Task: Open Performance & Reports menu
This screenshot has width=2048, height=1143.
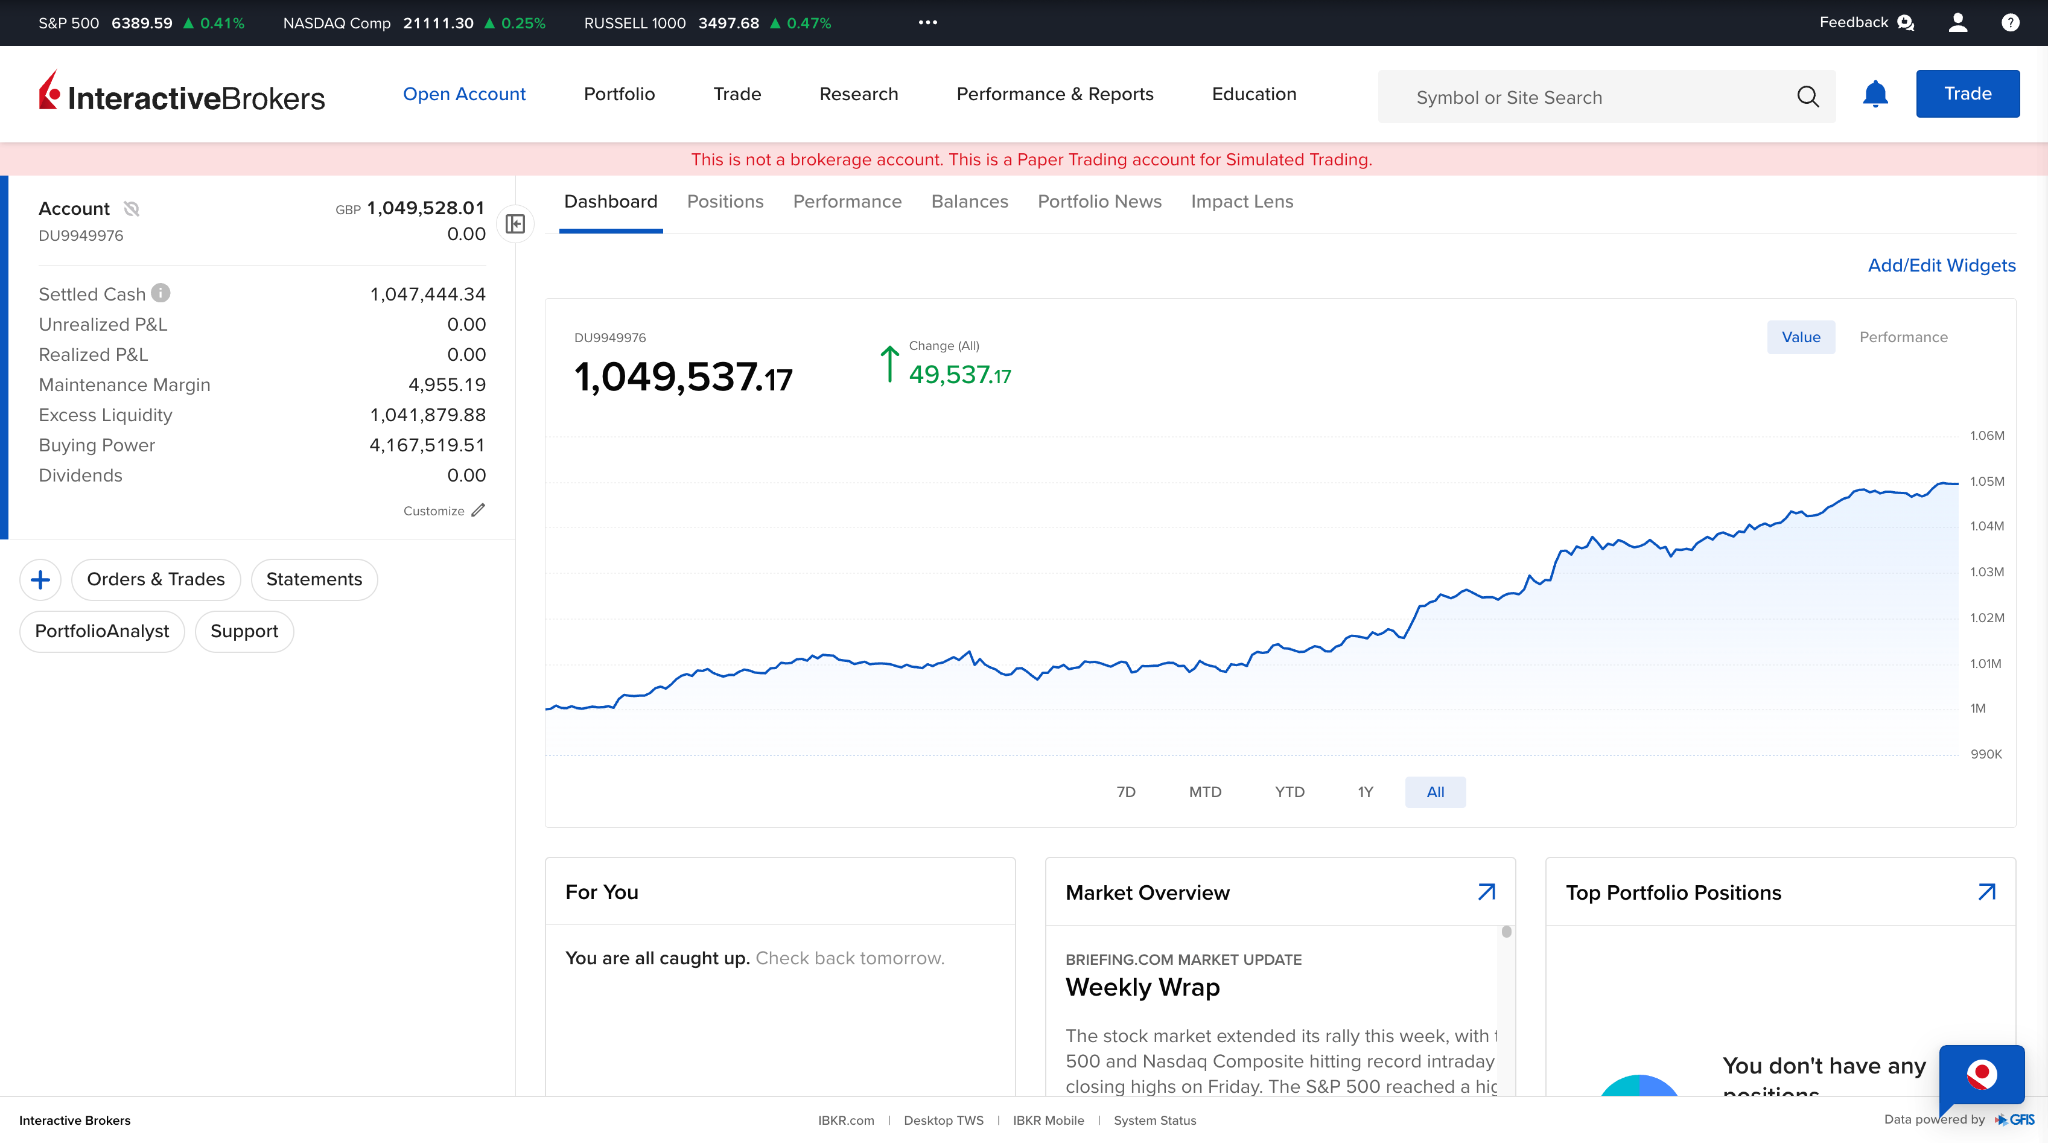Action: click(1055, 94)
